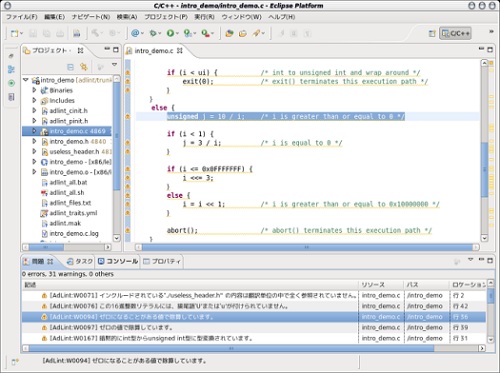Click Link with Editor icon in project view

click(84, 67)
